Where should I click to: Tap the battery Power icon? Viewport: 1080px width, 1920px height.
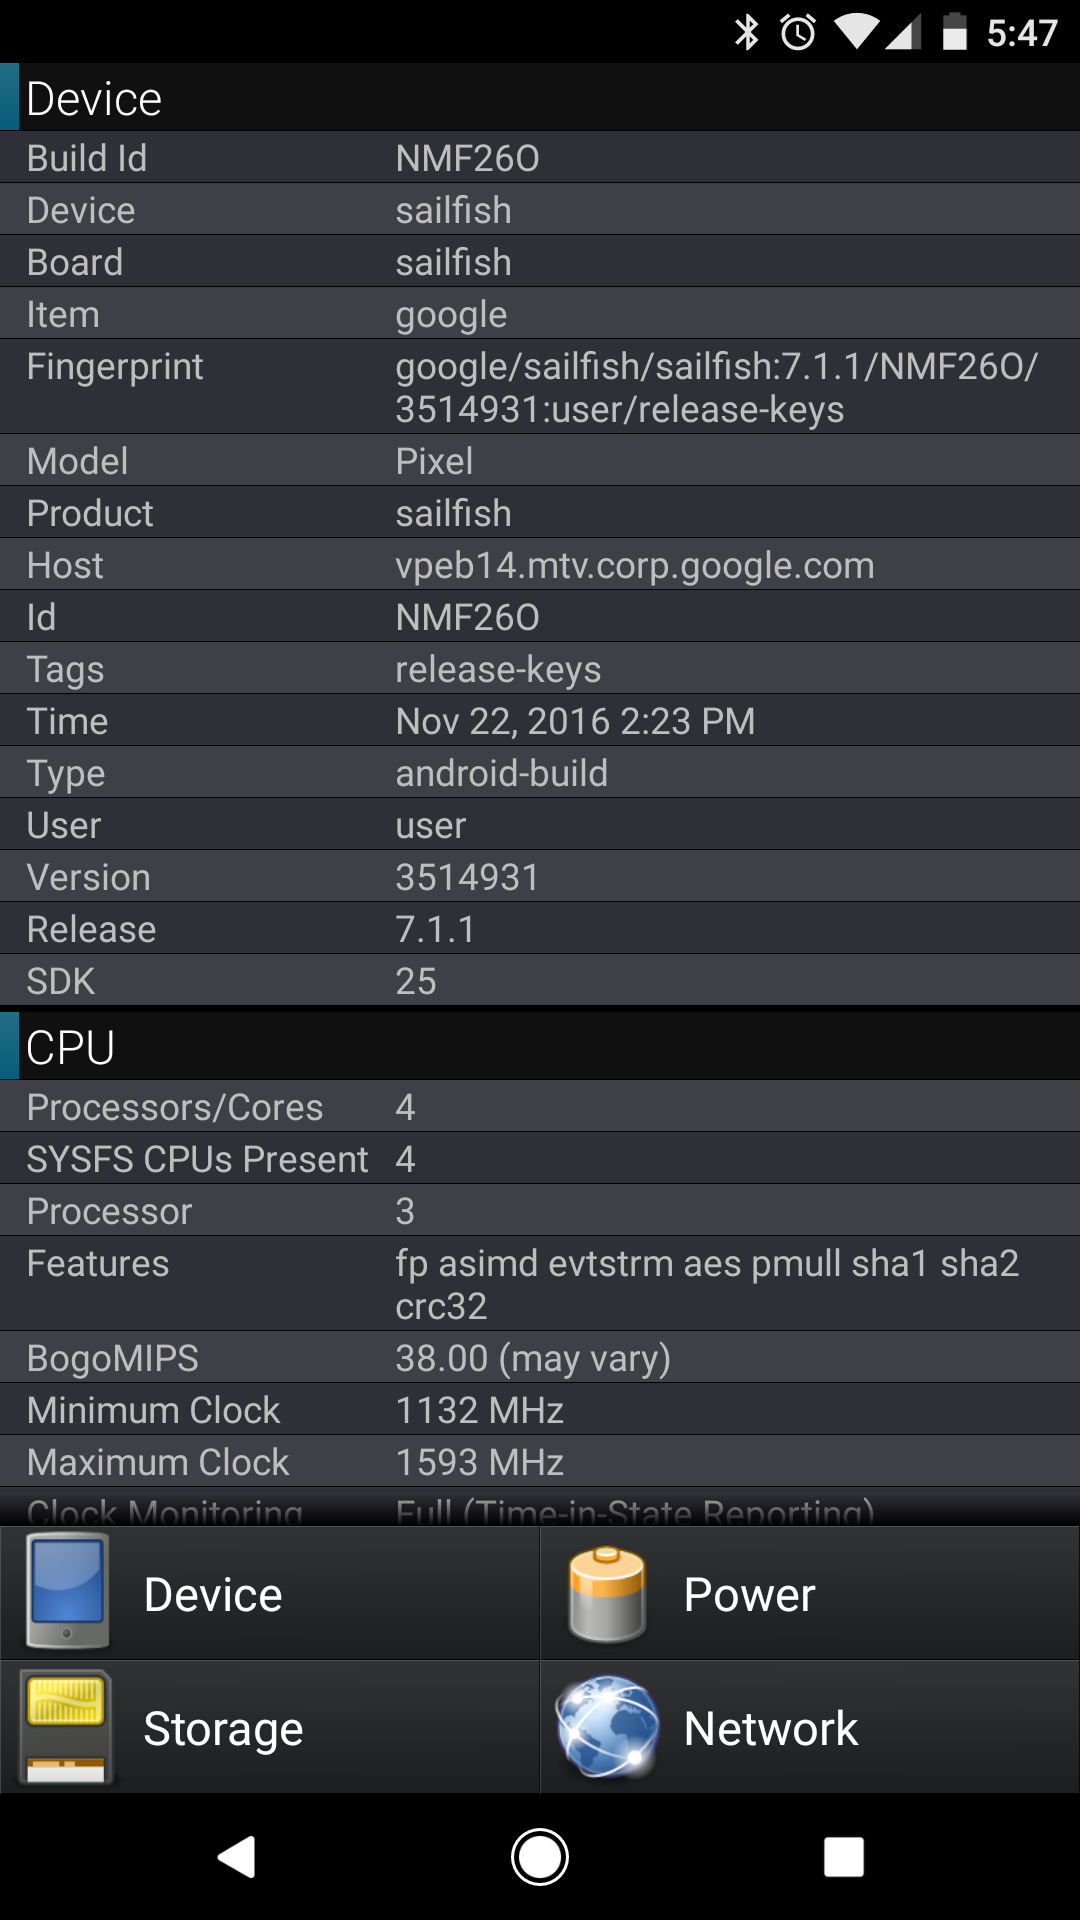point(606,1594)
